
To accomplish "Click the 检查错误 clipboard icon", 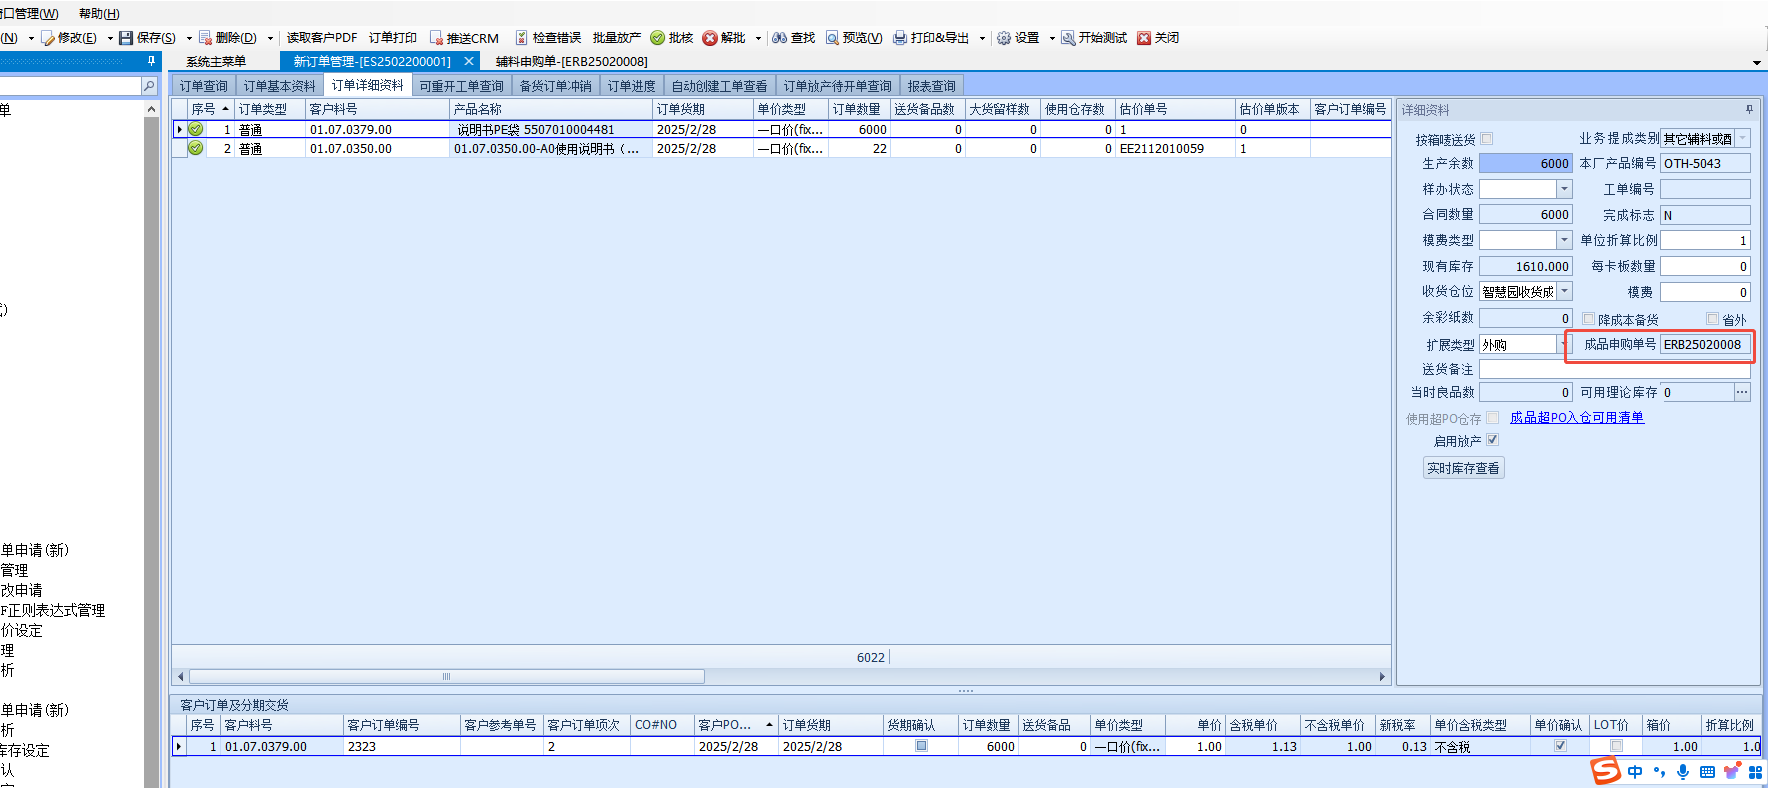I will (x=522, y=38).
